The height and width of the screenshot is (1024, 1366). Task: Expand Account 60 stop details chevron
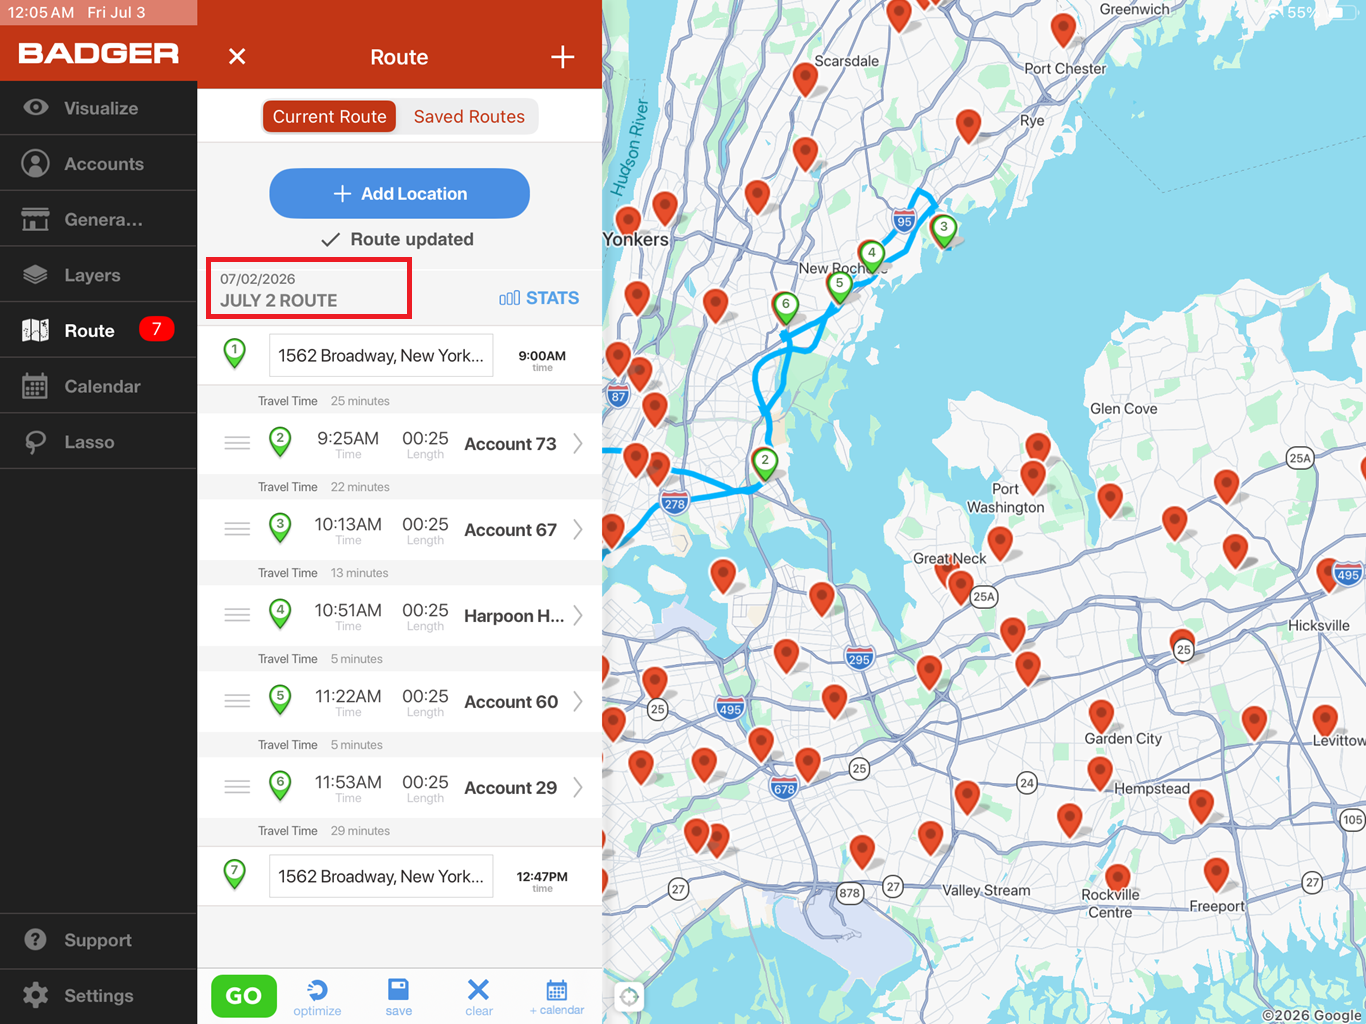click(578, 702)
